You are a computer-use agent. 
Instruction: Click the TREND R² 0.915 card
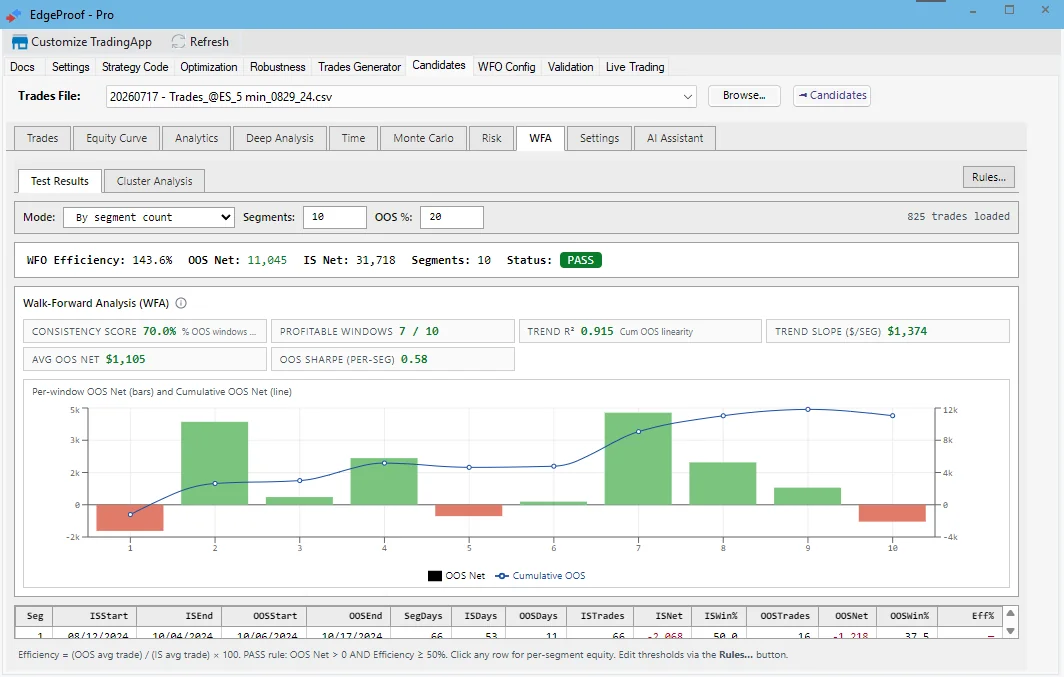[641, 332]
